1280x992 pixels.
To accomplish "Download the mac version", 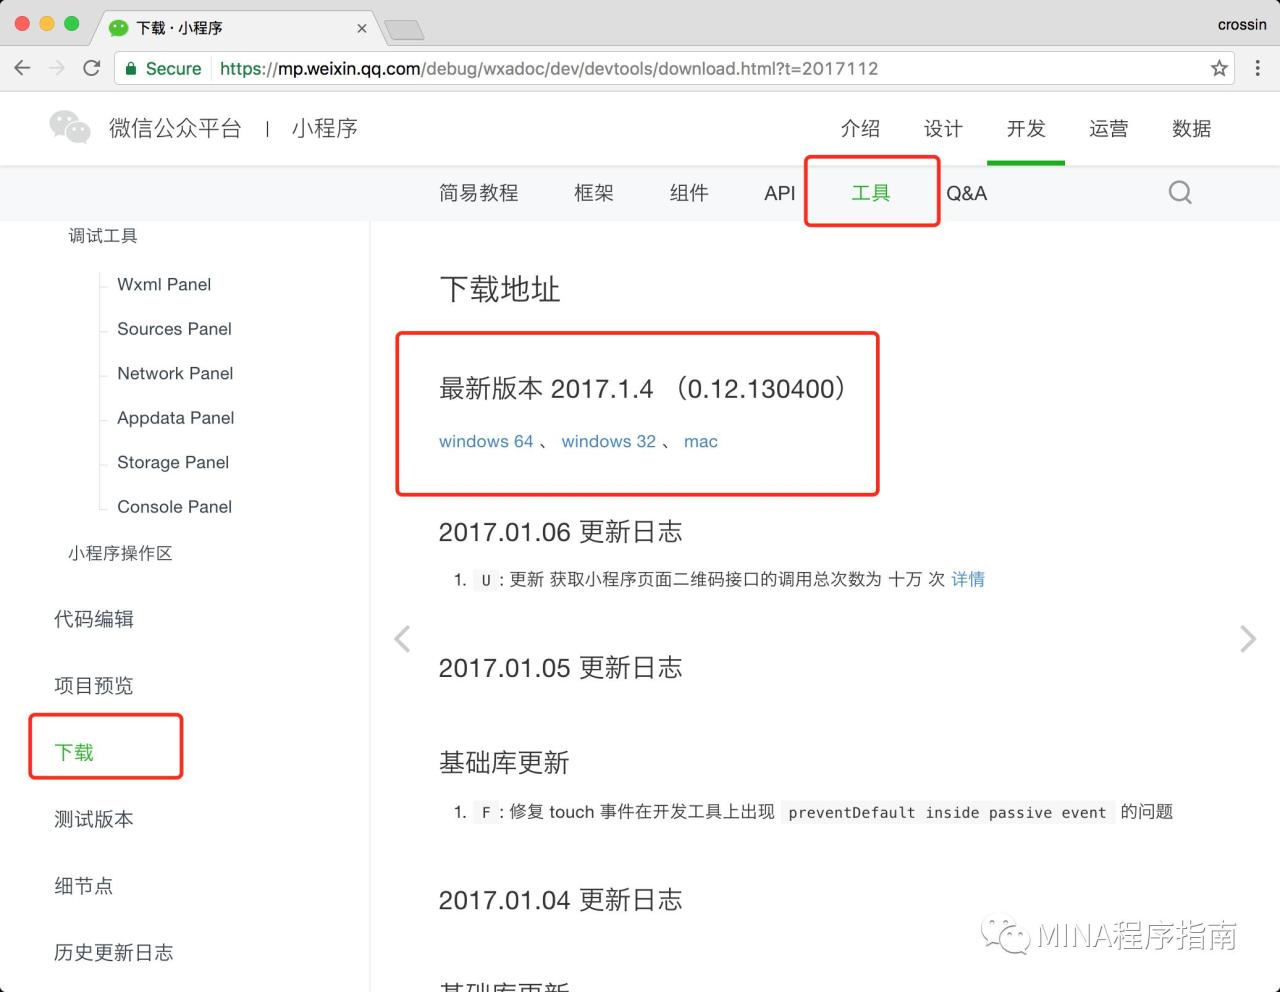I will coord(701,441).
